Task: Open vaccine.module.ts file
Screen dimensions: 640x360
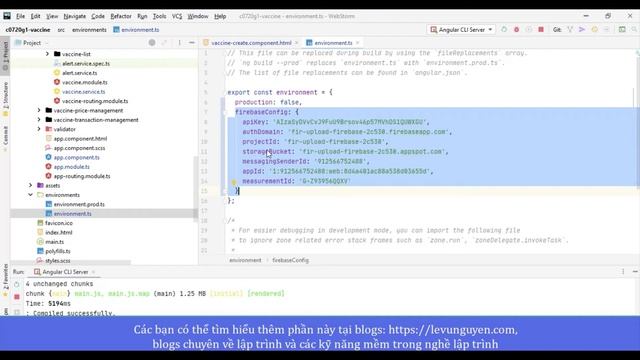Action: click(84, 82)
